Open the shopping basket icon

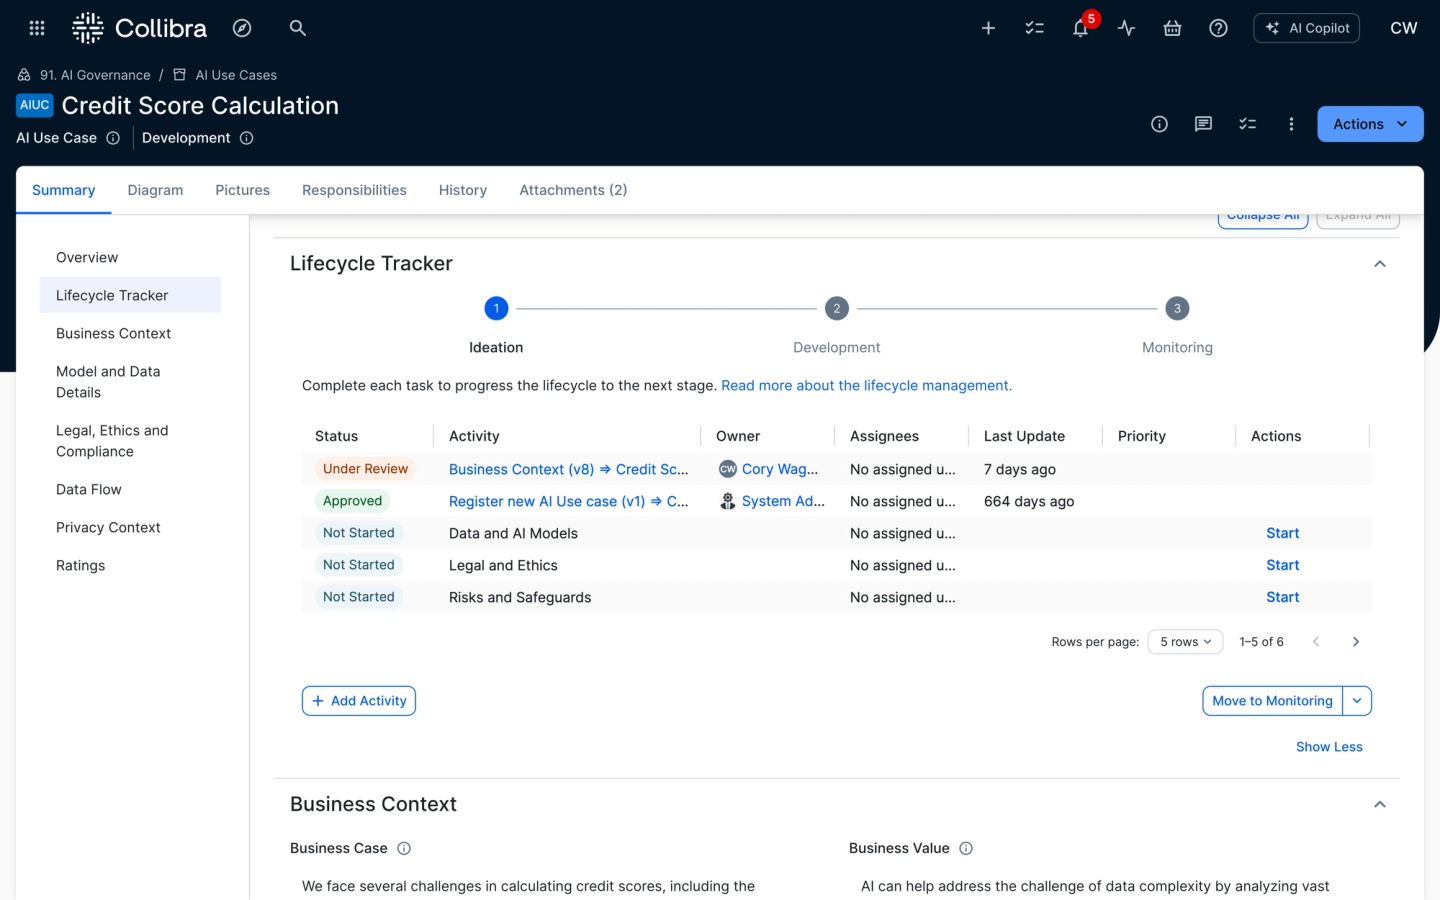(x=1172, y=28)
